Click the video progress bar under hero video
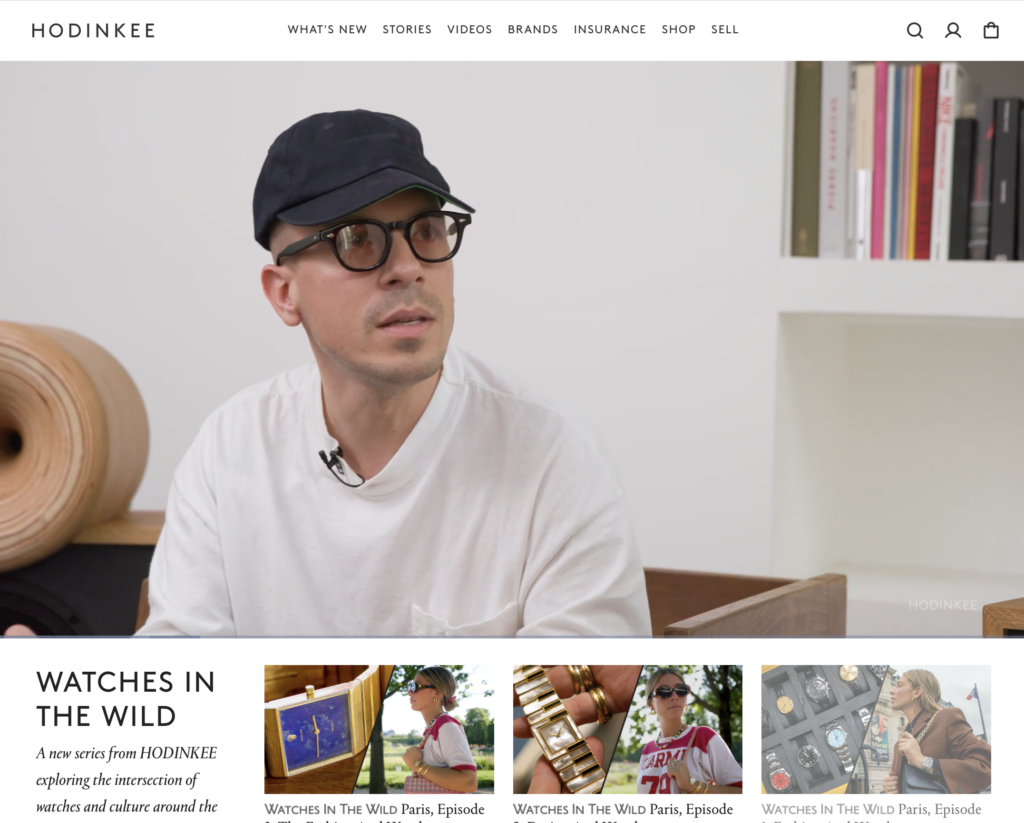 (x=512, y=636)
